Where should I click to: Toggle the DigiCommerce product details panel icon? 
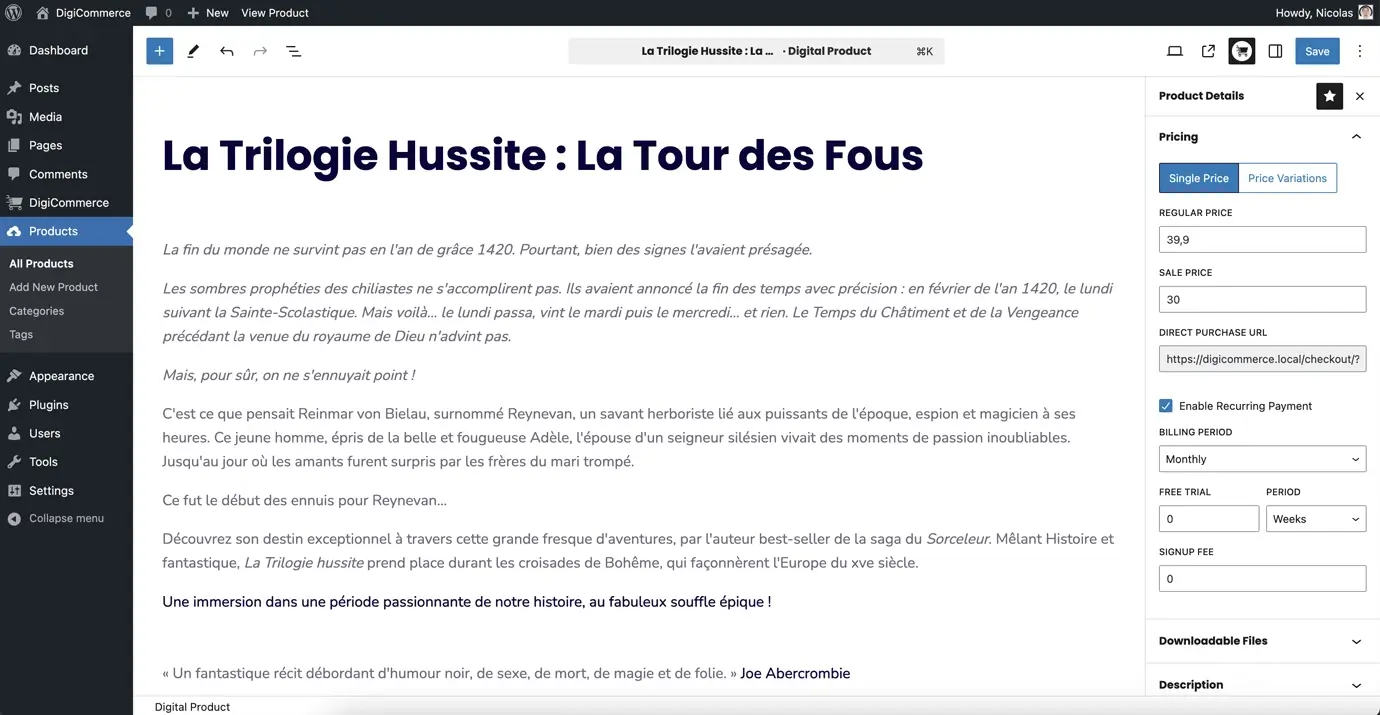[1242, 51]
